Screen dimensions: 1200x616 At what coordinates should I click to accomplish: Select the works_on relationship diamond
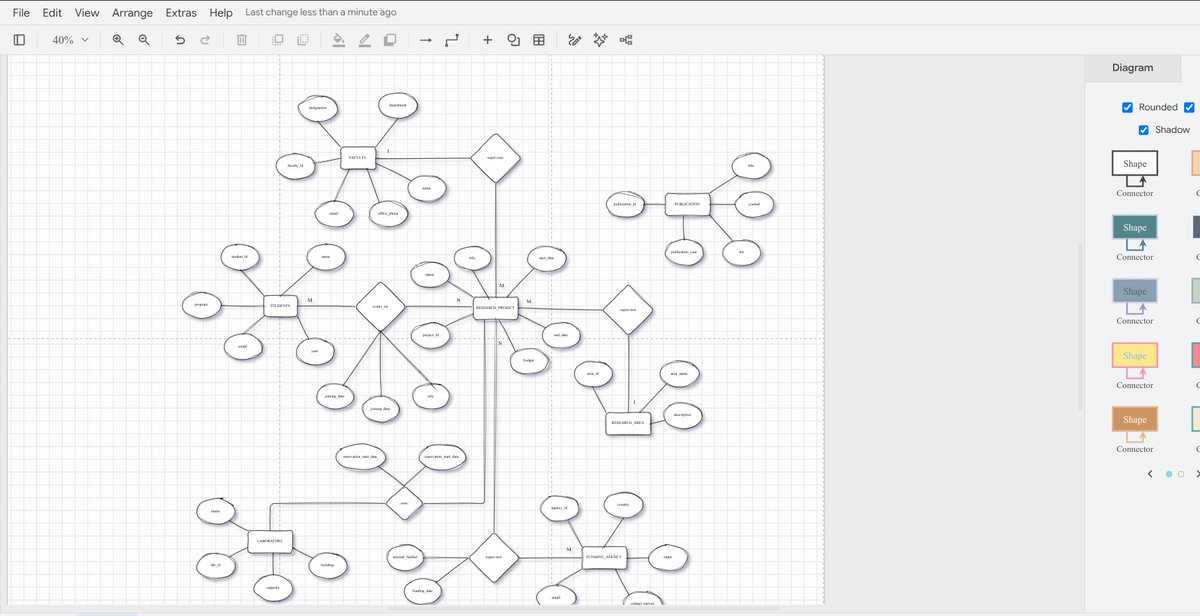pyautogui.click(x=380, y=306)
